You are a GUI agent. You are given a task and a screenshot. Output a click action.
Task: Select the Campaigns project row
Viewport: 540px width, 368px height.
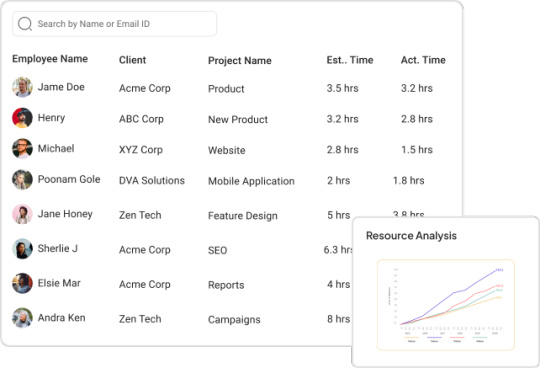point(234,319)
